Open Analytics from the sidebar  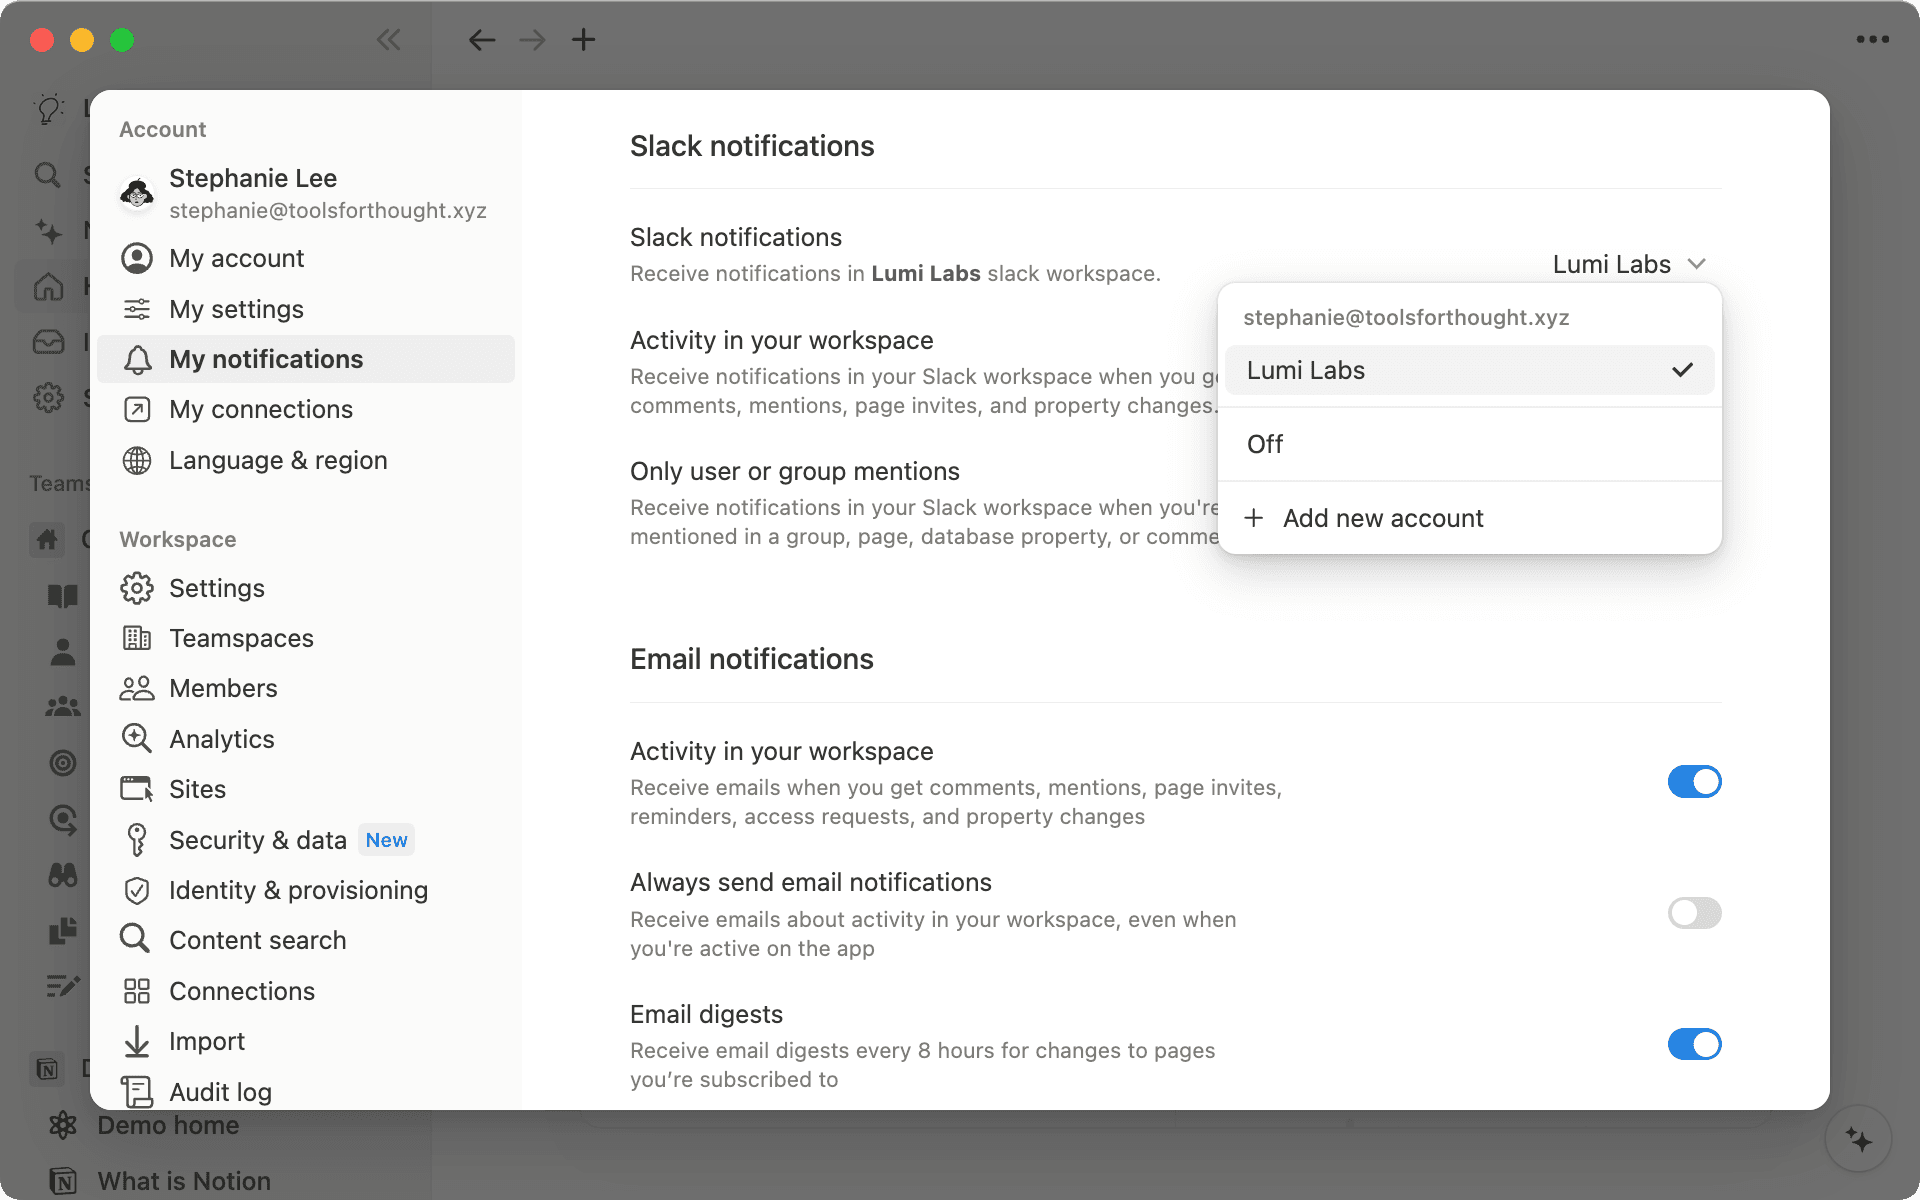point(222,739)
